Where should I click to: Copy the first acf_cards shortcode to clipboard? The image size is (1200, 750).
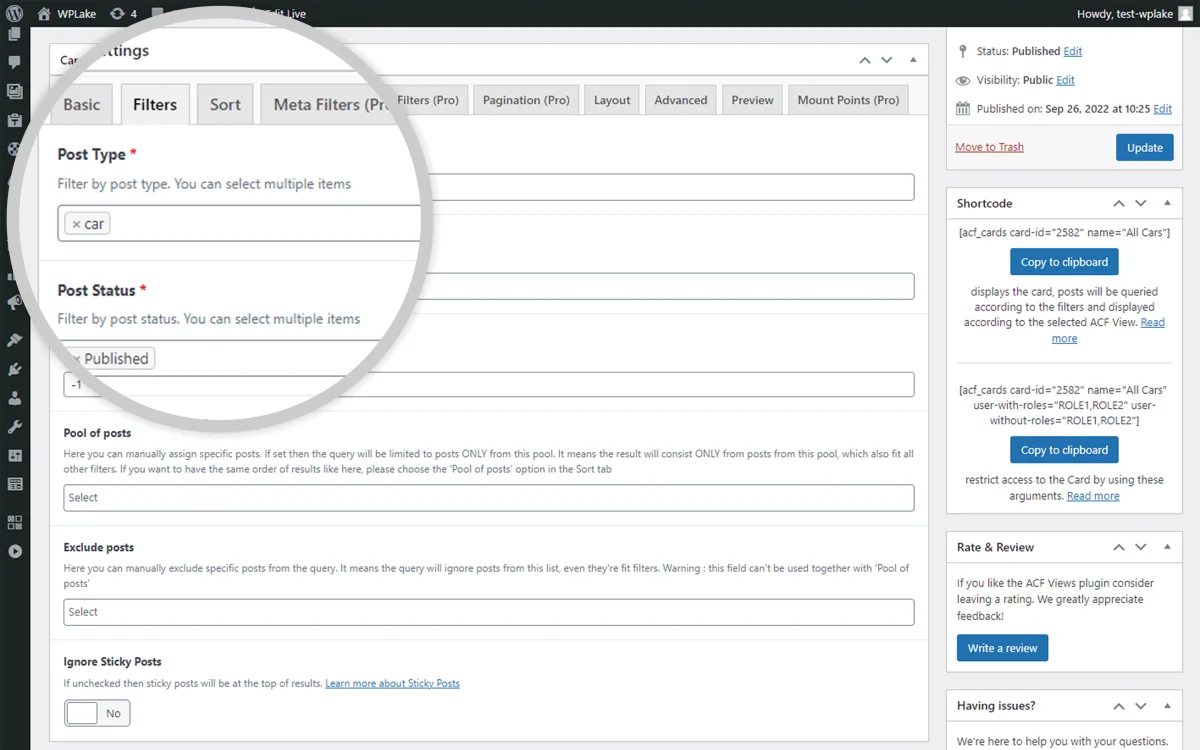pyautogui.click(x=1064, y=262)
